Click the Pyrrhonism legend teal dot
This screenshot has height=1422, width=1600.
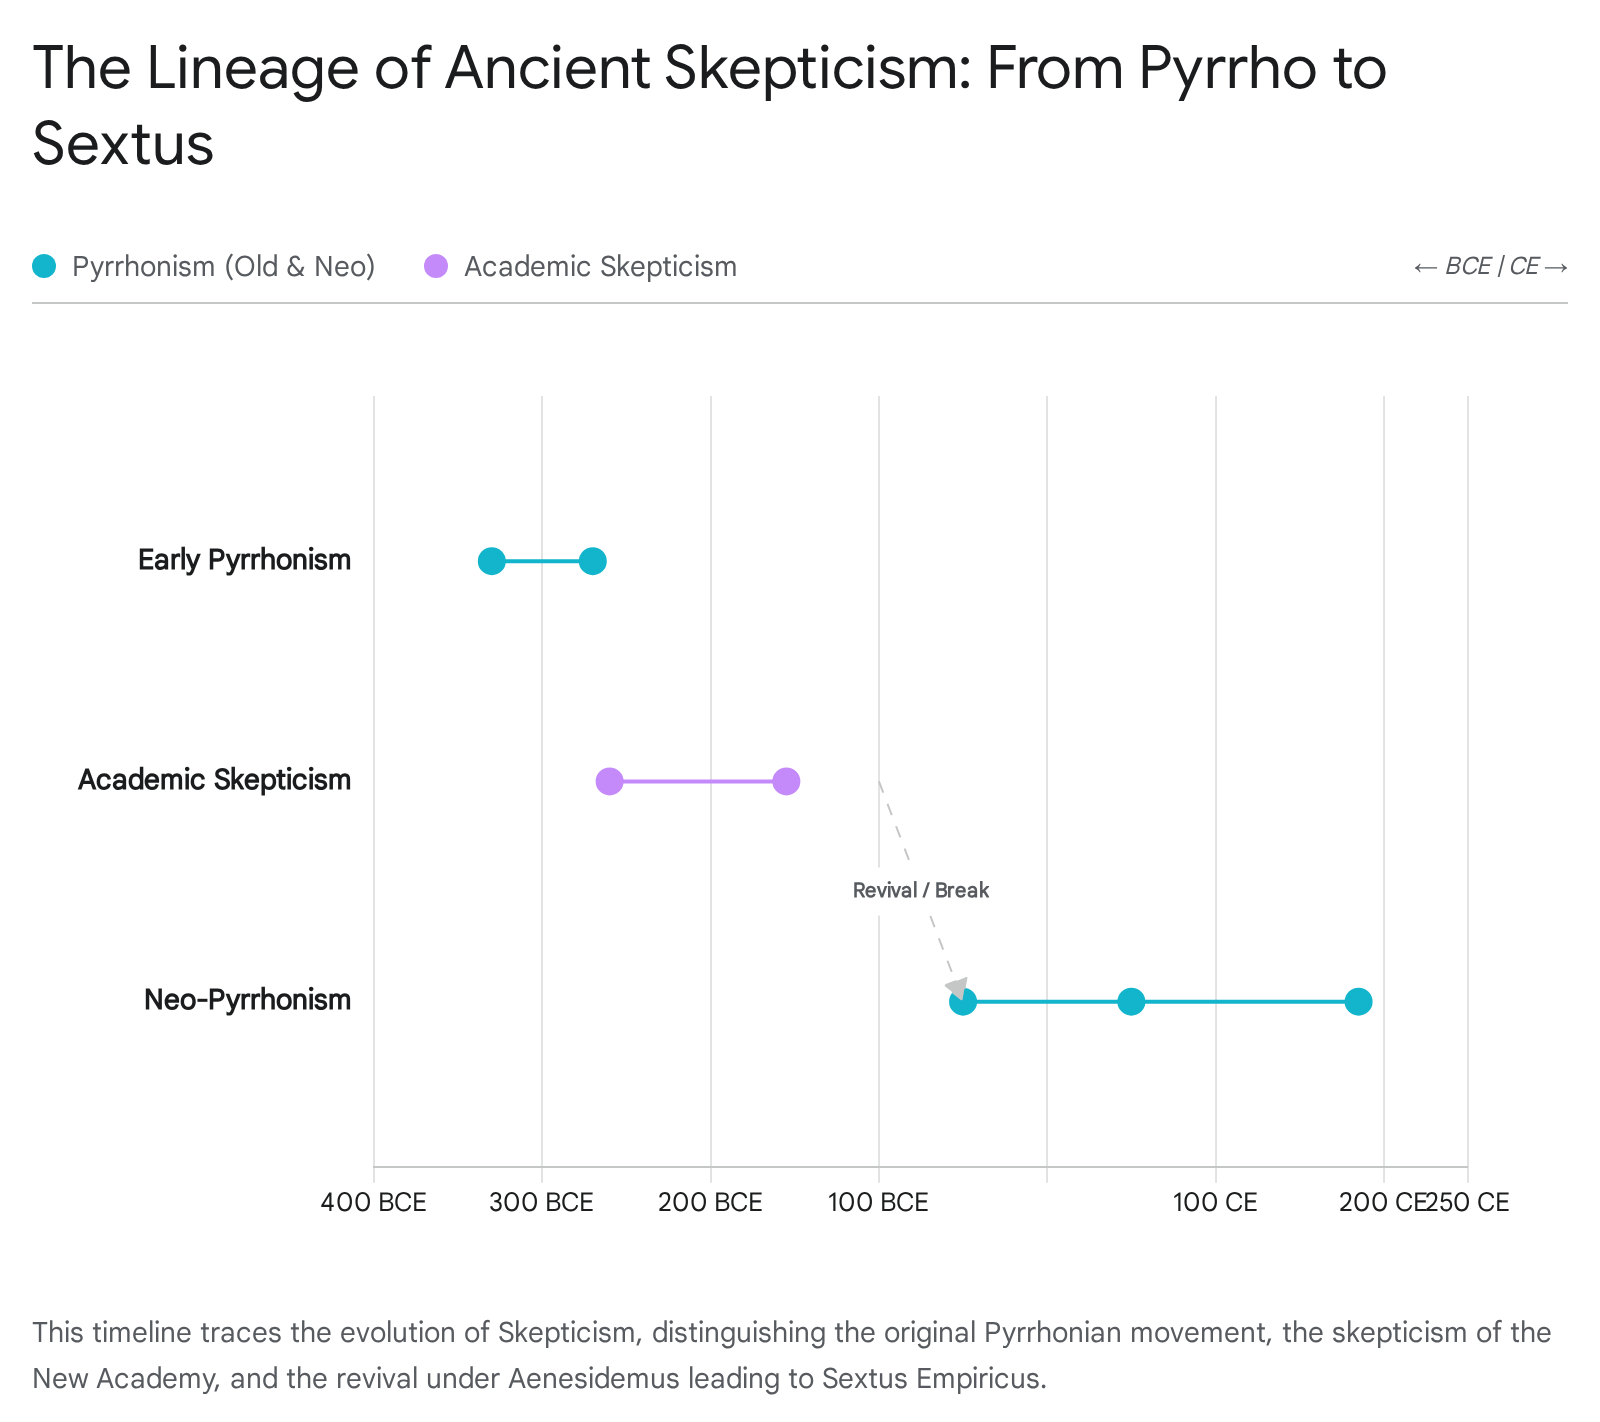(x=44, y=266)
